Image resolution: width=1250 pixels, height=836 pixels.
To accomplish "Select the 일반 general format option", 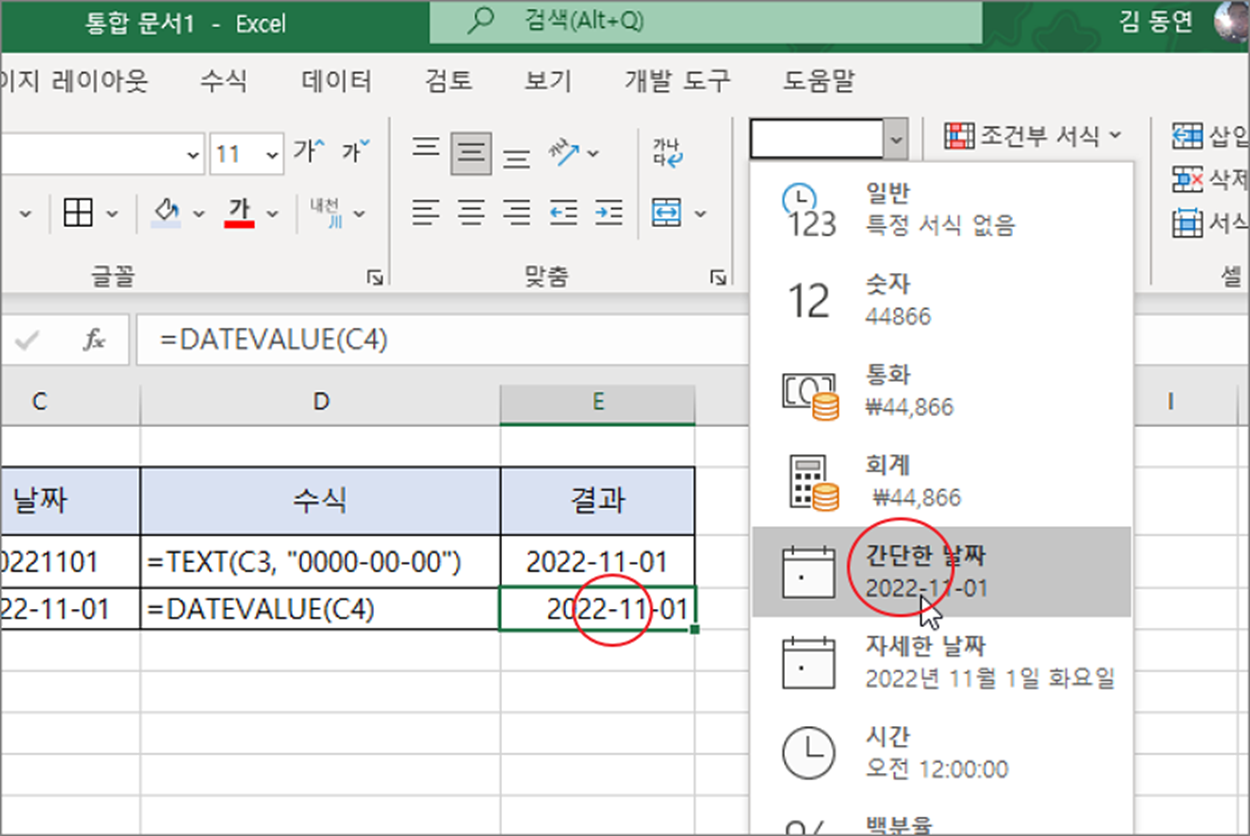I will pyautogui.click(x=941, y=209).
